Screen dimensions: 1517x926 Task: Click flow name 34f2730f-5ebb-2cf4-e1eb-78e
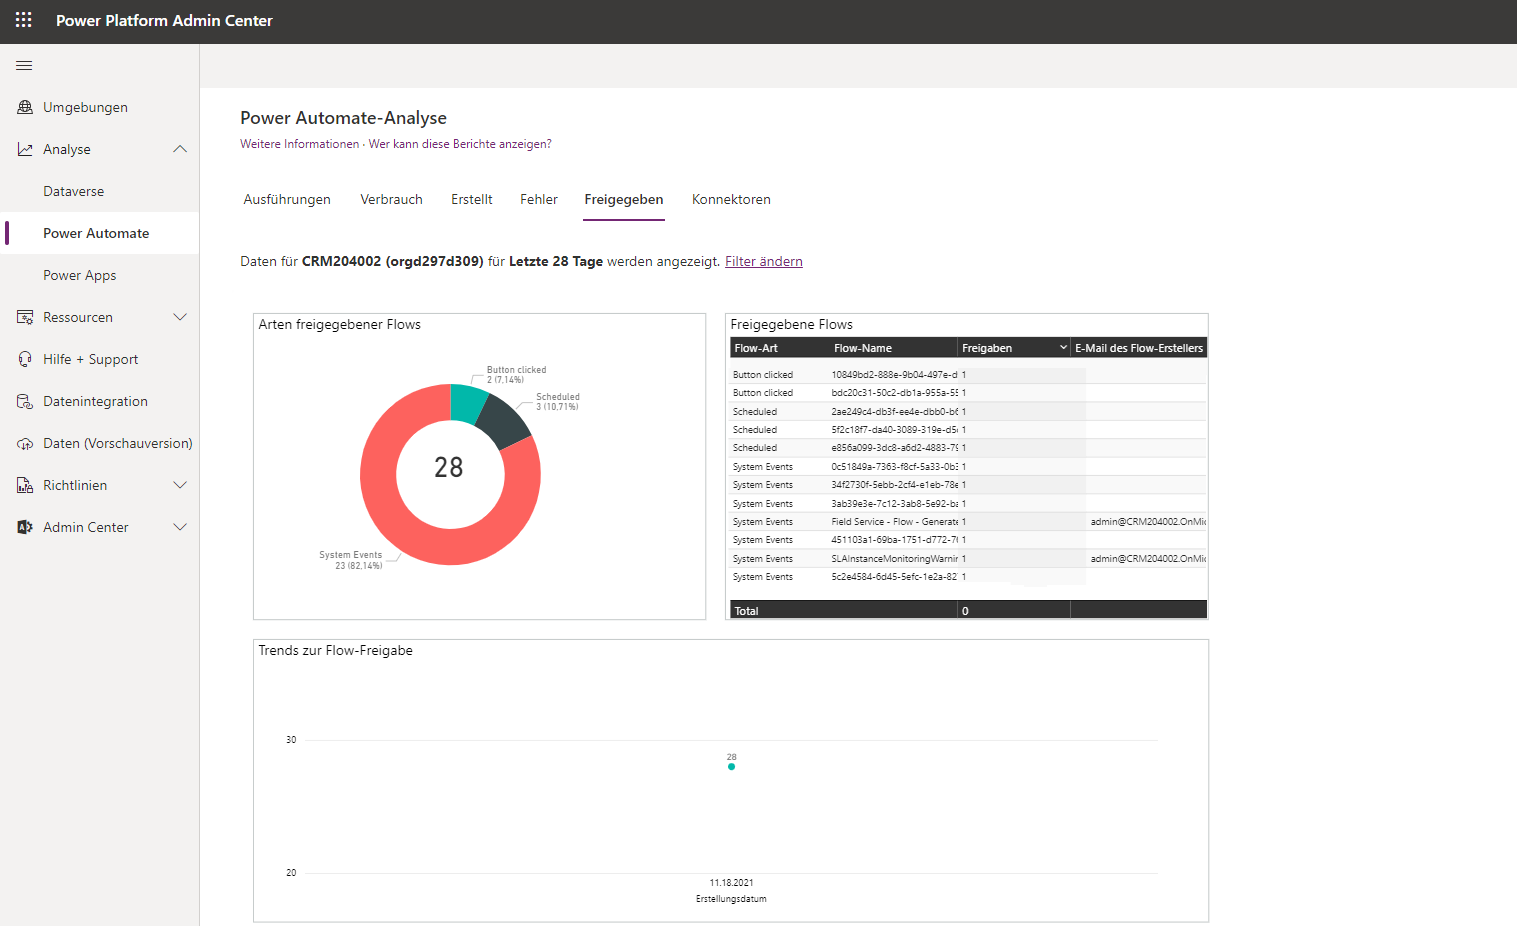point(894,485)
